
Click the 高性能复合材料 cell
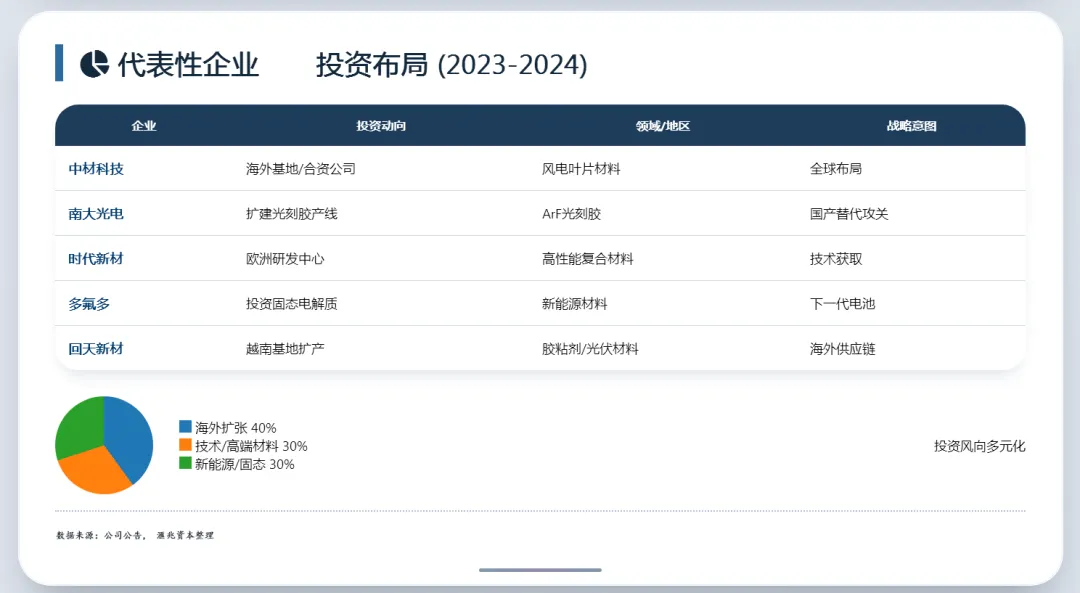(588, 259)
